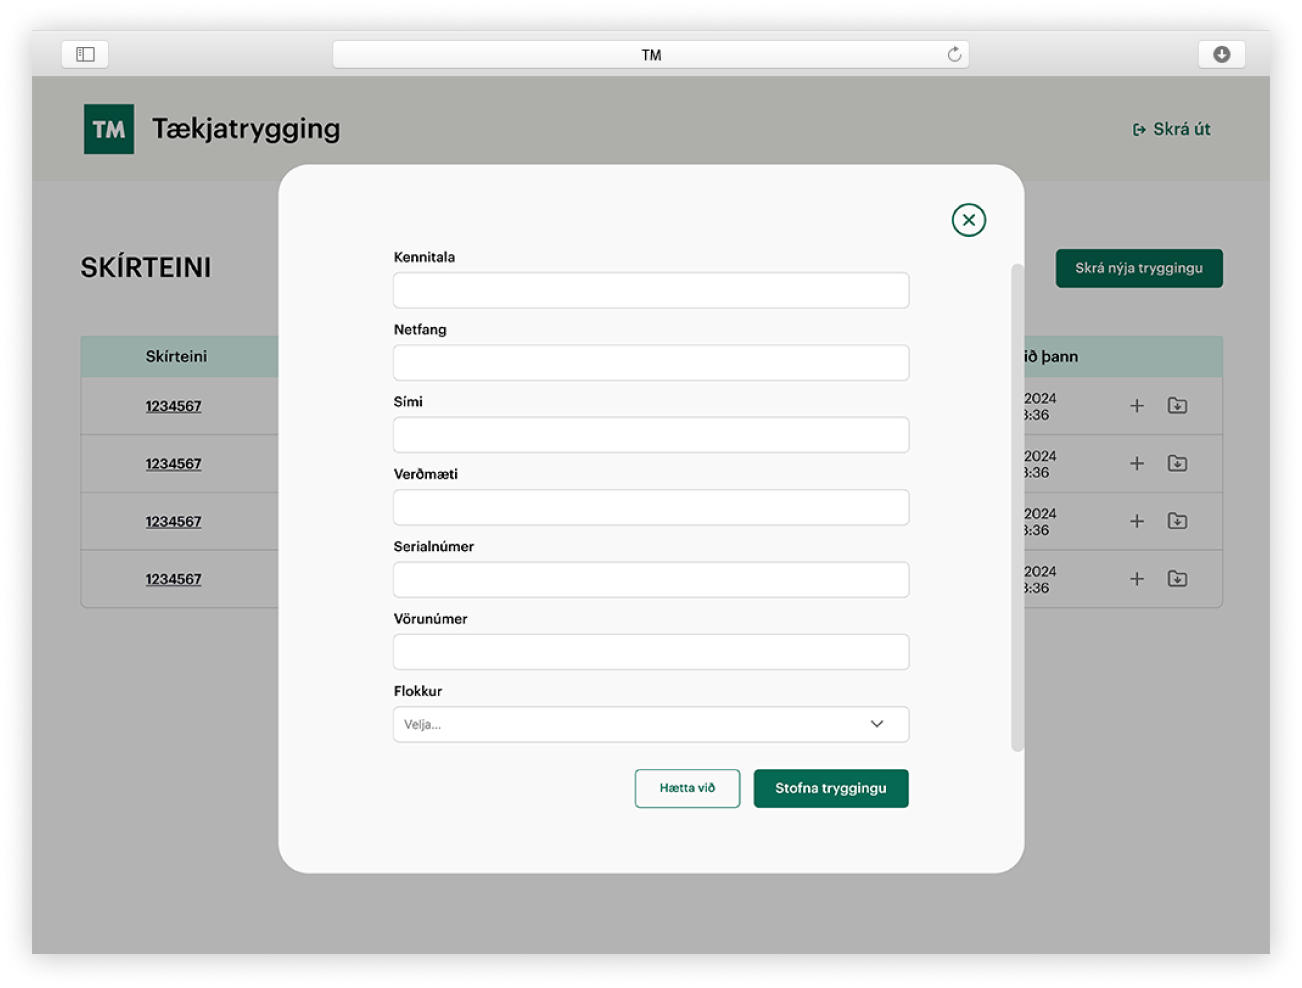Click into the Netfang field
The image size is (1302, 988).
(x=651, y=363)
